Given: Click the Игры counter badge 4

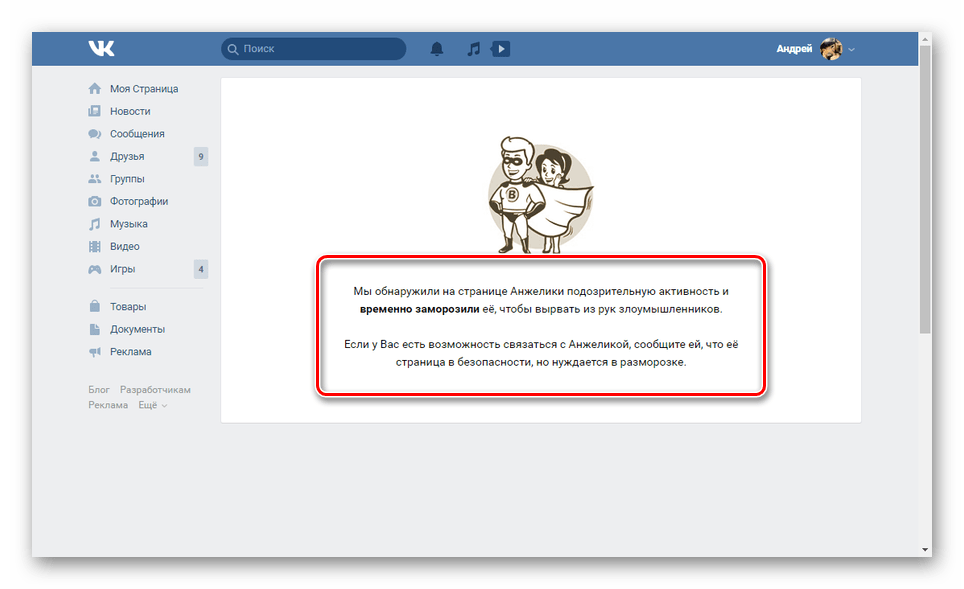Looking at the screenshot, I should (201, 269).
